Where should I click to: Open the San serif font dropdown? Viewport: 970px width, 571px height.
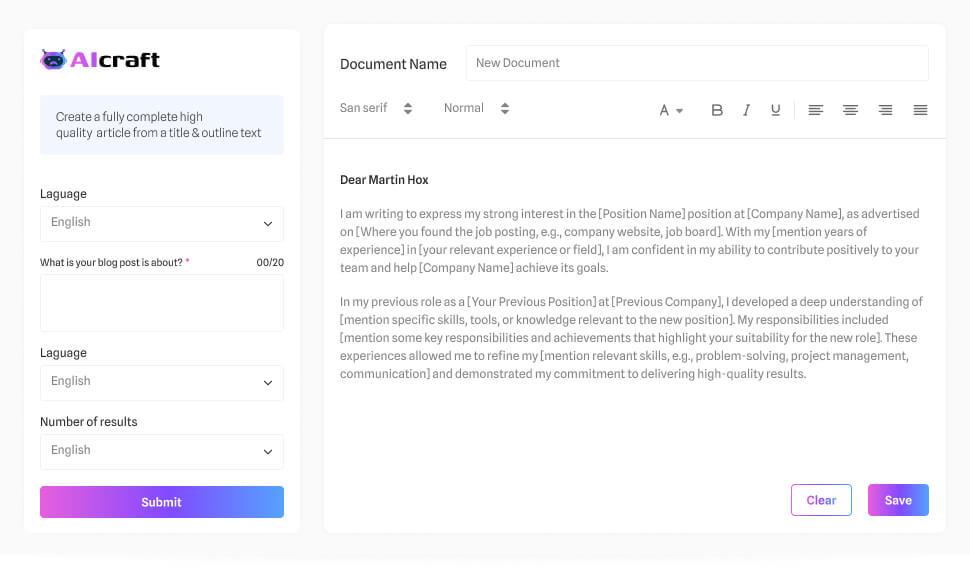(376, 108)
